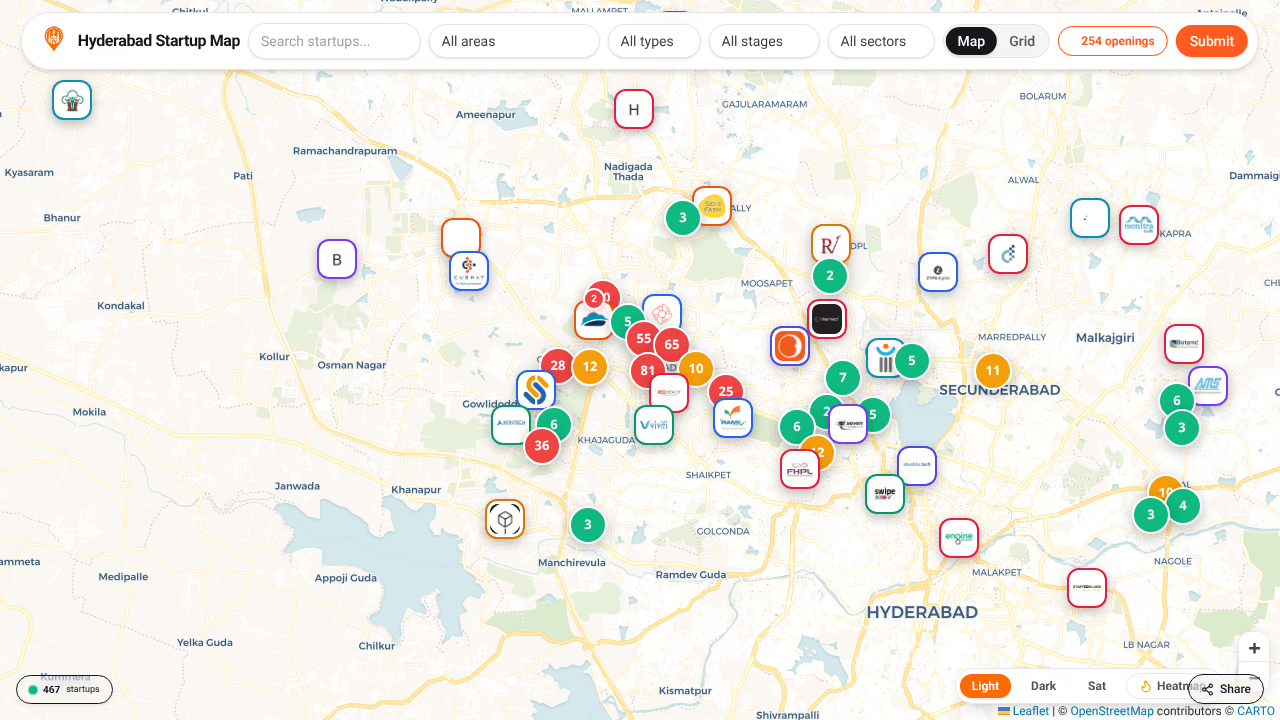Expand the green cluster of 4 near Nagole
Screen dimensions: 1280x720
[1183, 506]
